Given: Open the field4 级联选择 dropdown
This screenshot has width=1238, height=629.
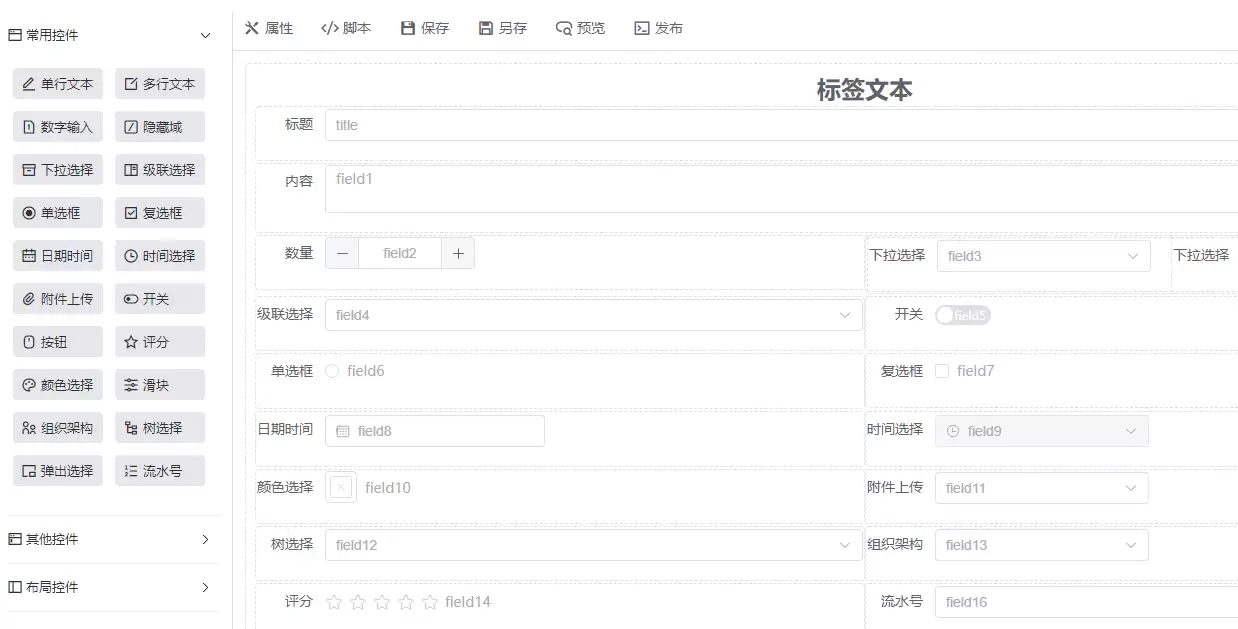Looking at the screenshot, I should click(594, 315).
